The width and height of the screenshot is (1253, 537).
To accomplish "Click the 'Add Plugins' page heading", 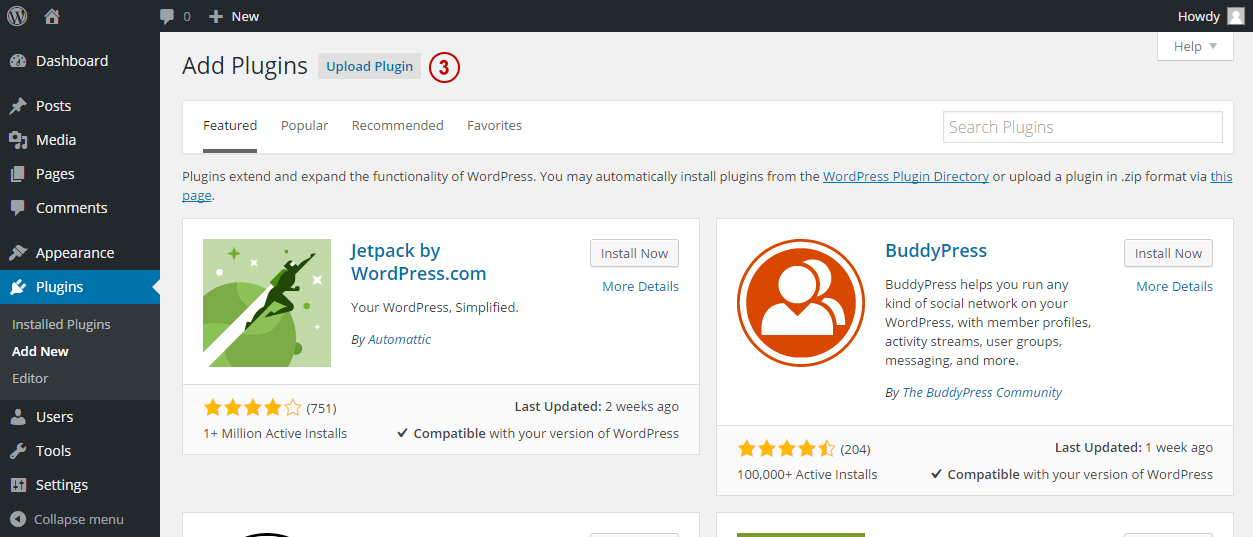I will click(x=245, y=66).
